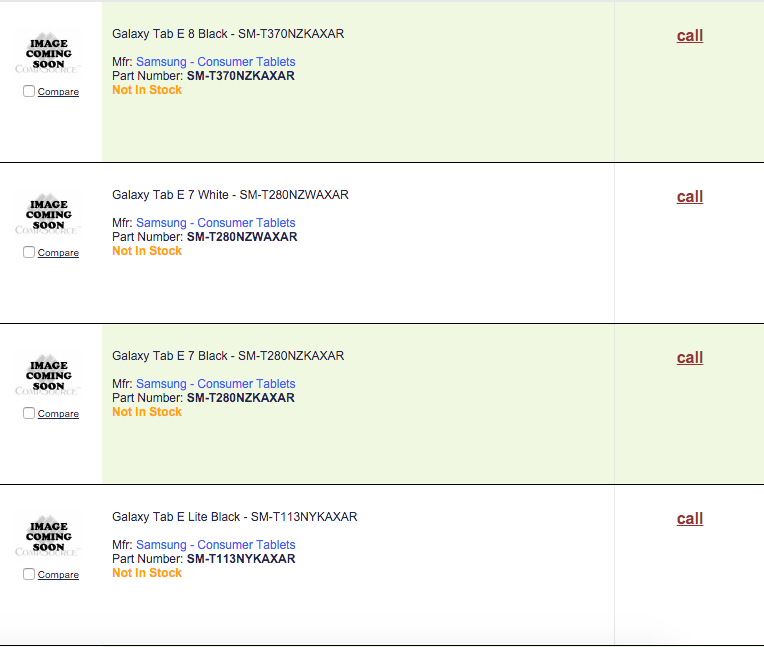Click Image Coming Soon thumbnail for Tab E 7 White
Screen dimensions: 764x647
click(49, 215)
